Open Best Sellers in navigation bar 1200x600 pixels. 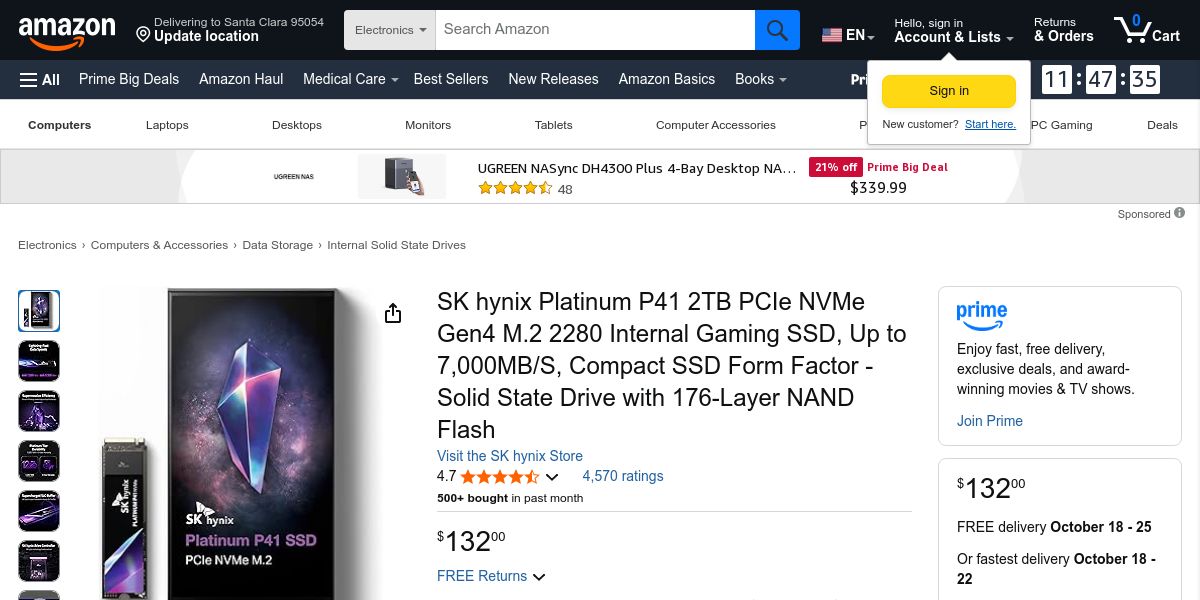pos(451,79)
